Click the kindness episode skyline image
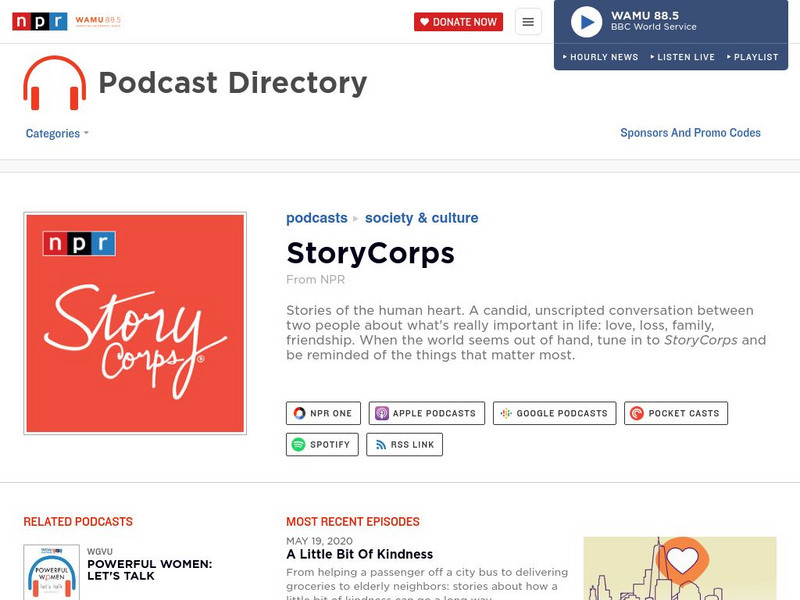The width and height of the screenshot is (800, 600). coord(680,568)
